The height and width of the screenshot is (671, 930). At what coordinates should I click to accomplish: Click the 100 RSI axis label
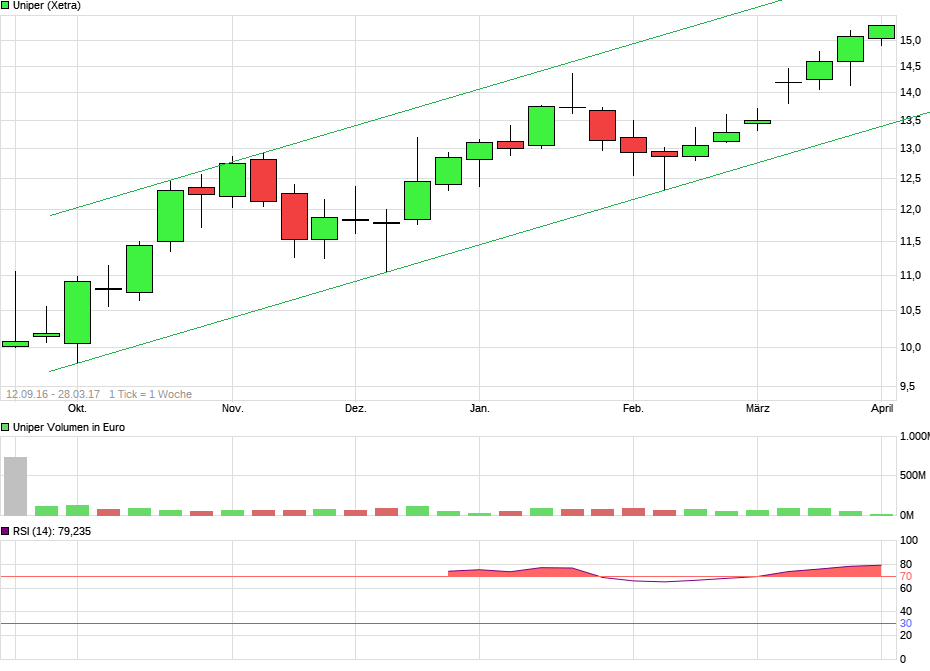click(909, 540)
